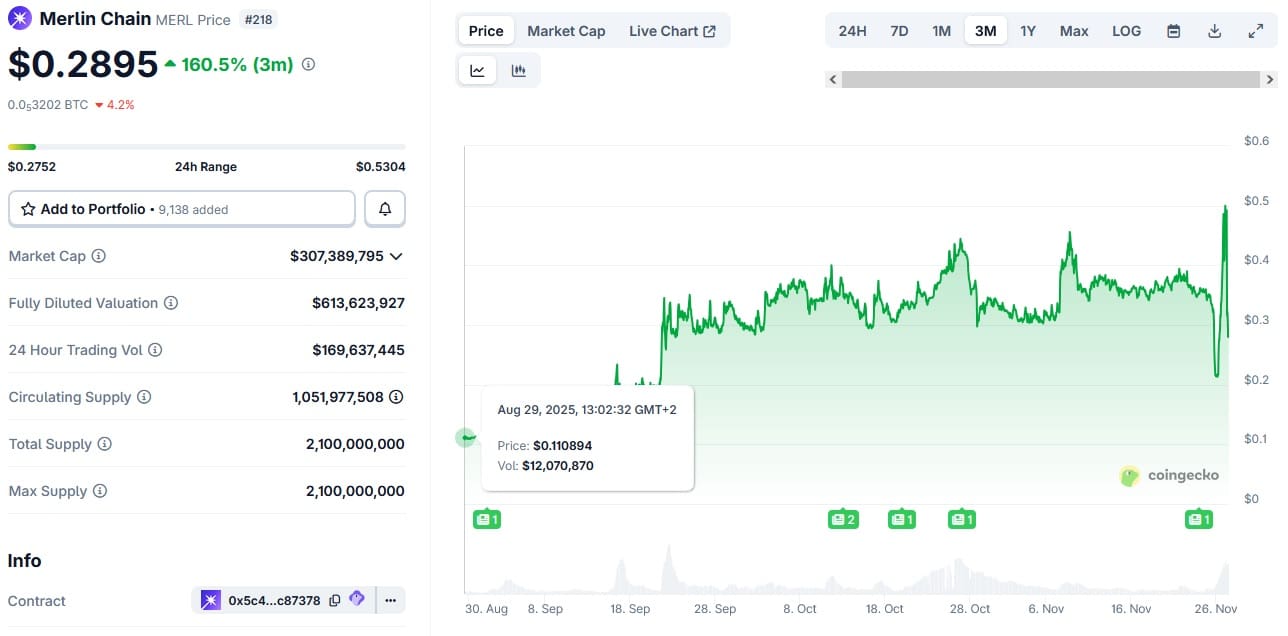The height and width of the screenshot is (636, 1288).
Task: Switch to line chart view icon
Action: coord(478,70)
